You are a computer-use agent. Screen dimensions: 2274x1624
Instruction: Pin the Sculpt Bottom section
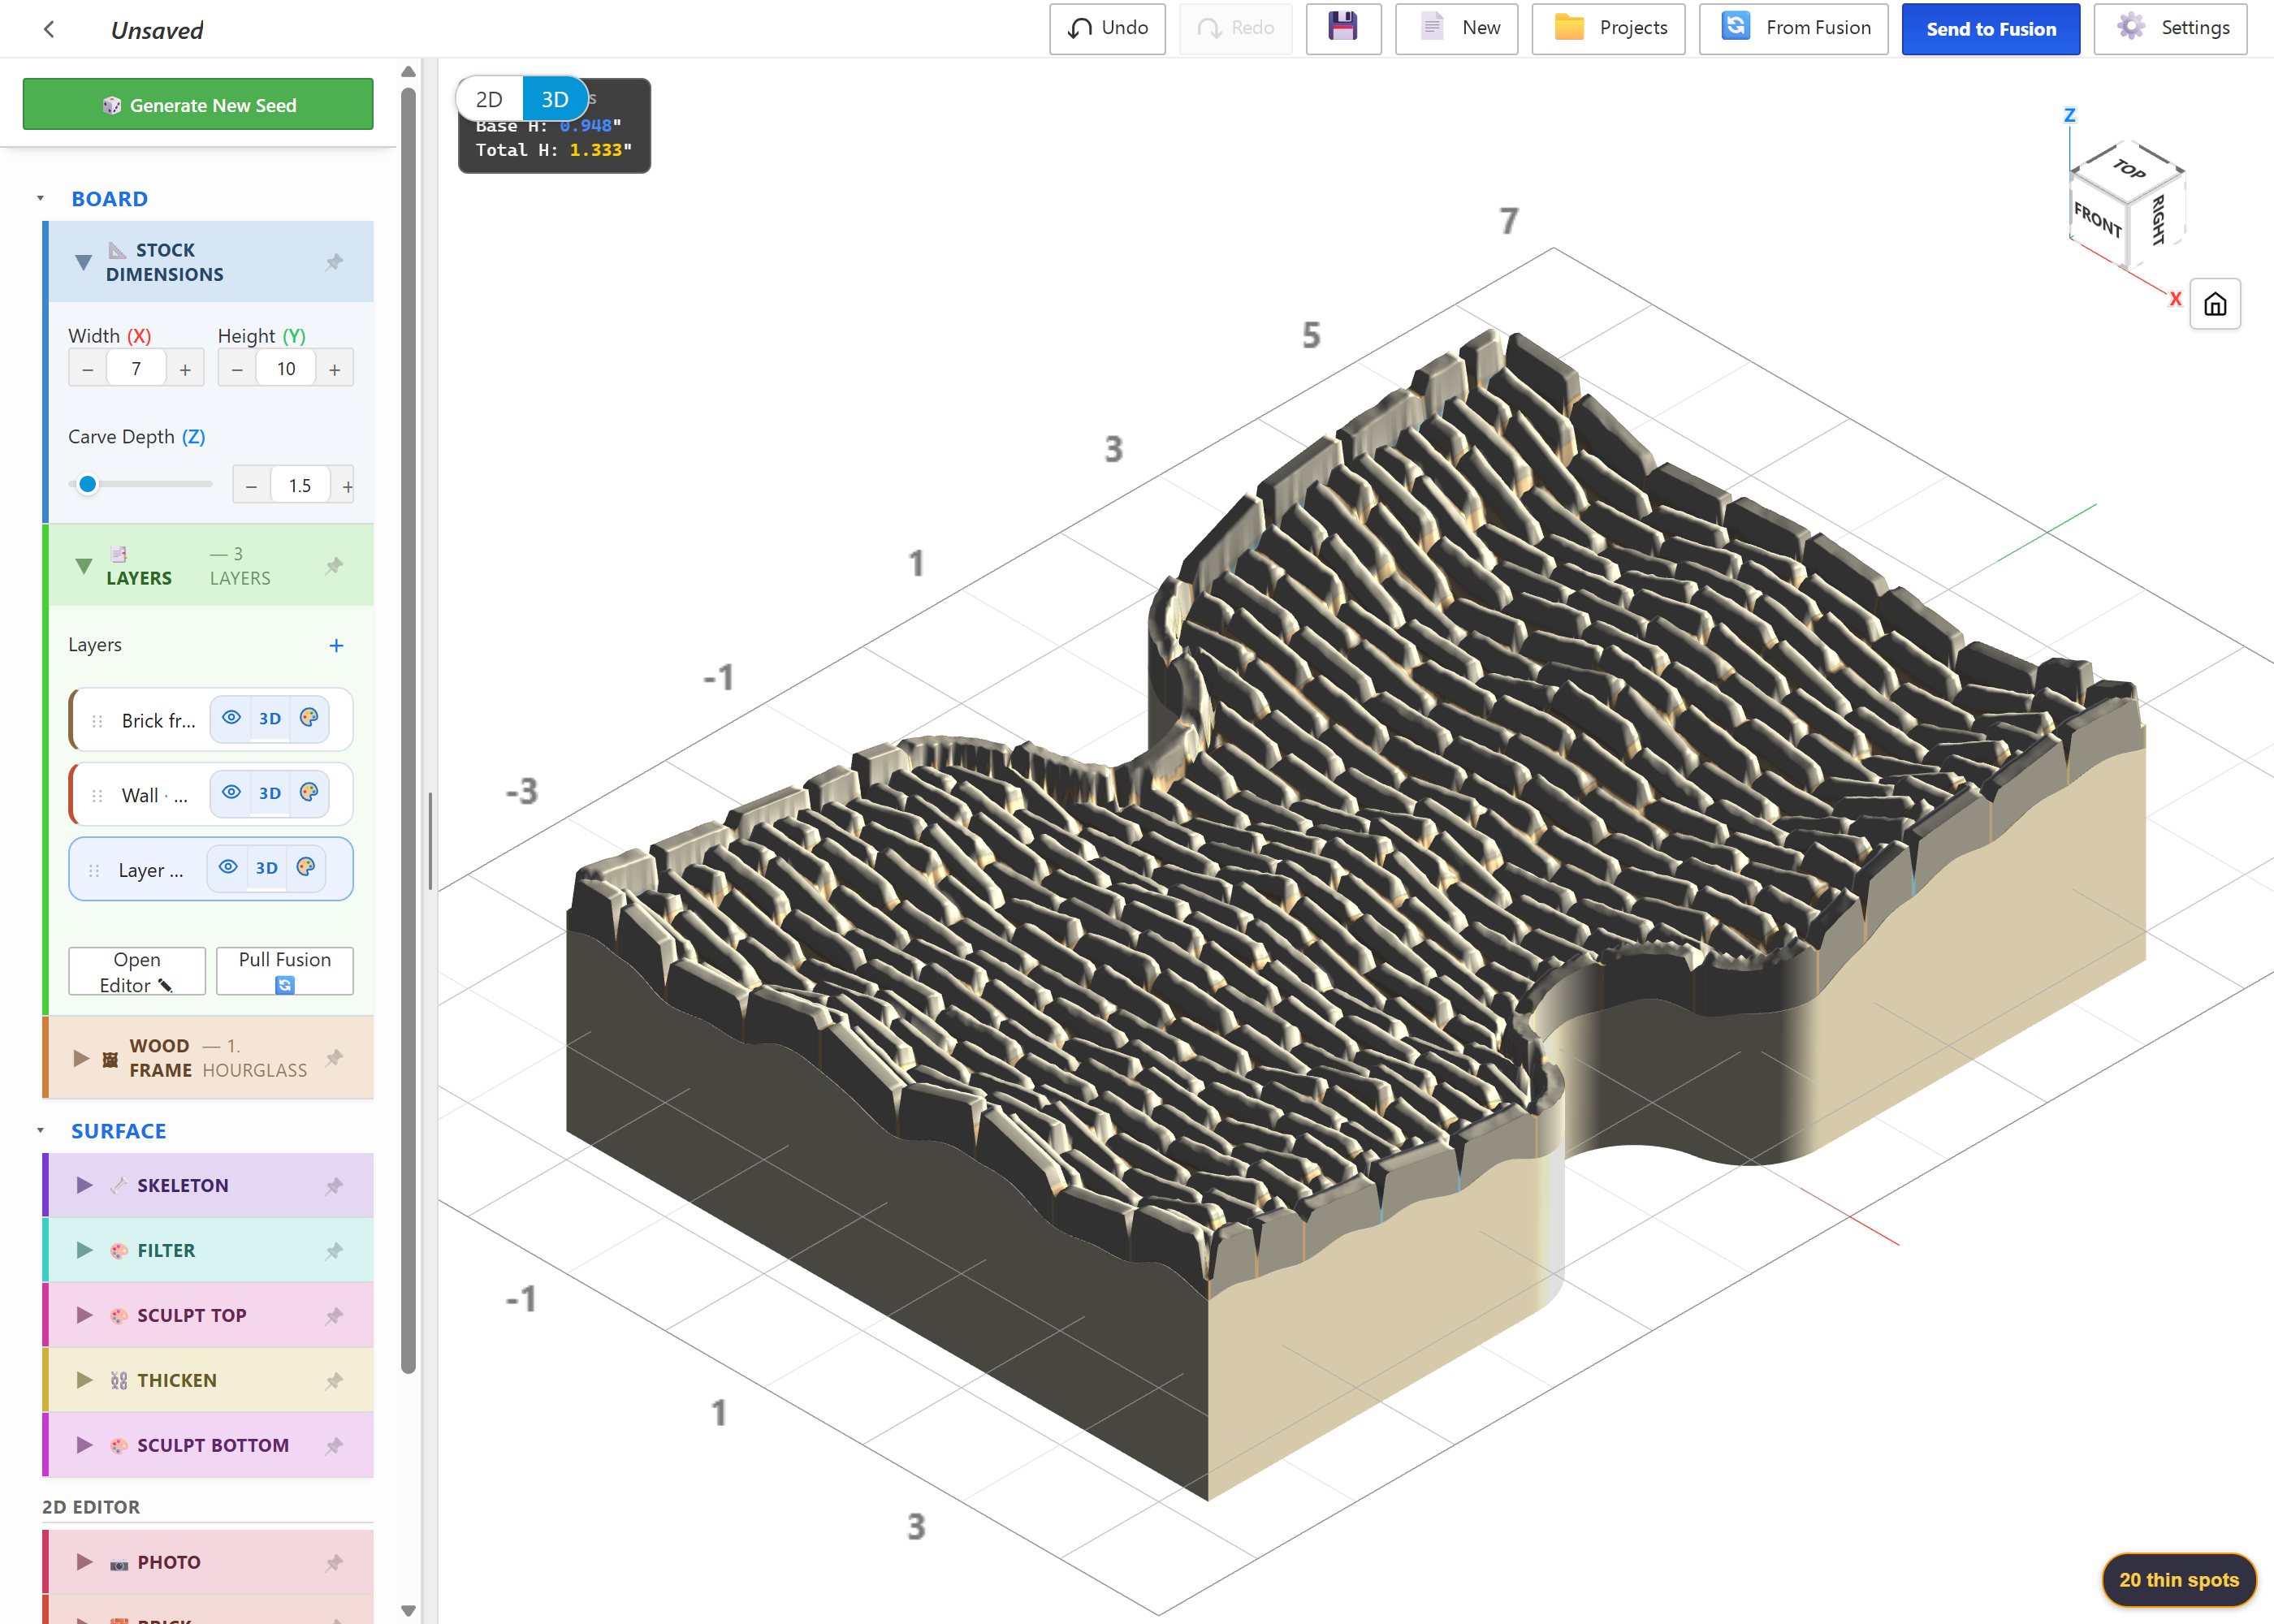(x=334, y=1446)
